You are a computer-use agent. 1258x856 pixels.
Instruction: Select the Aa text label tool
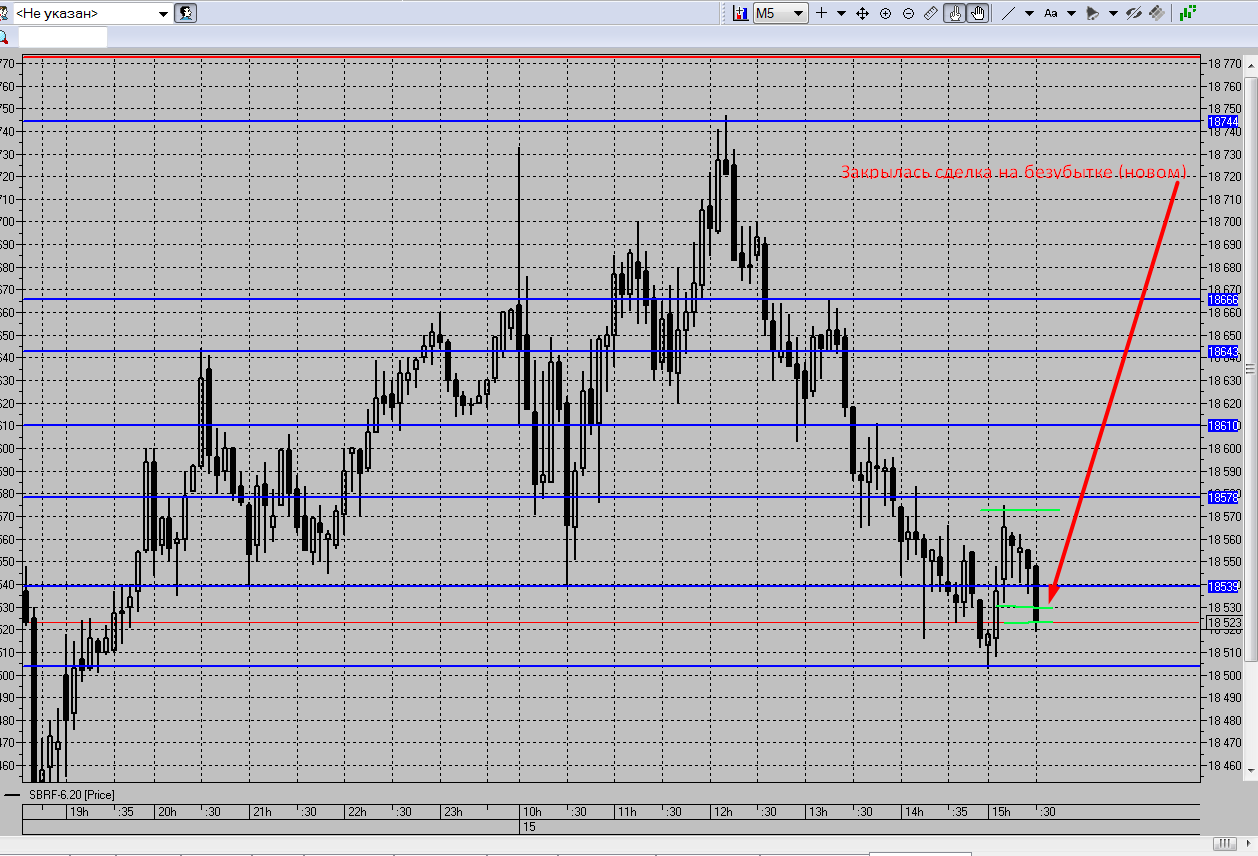[x=1051, y=13]
